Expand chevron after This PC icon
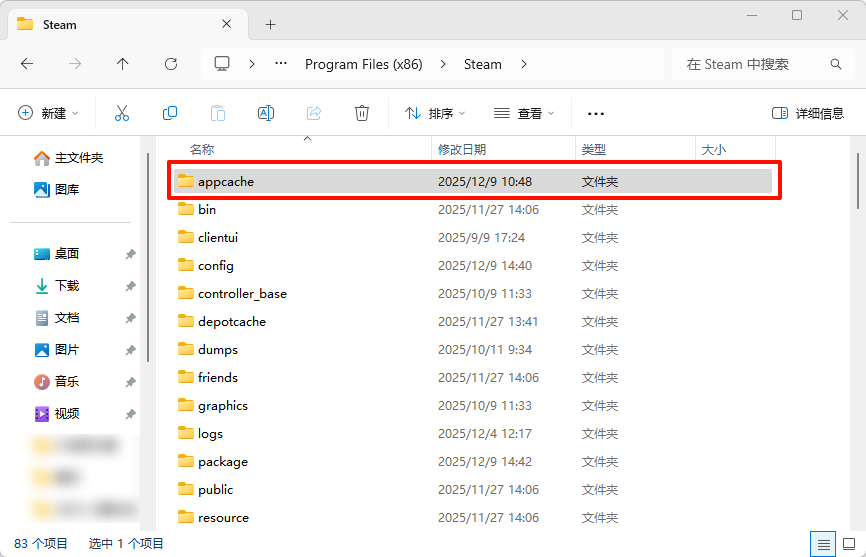The image size is (866, 557). pyautogui.click(x=252, y=65)
